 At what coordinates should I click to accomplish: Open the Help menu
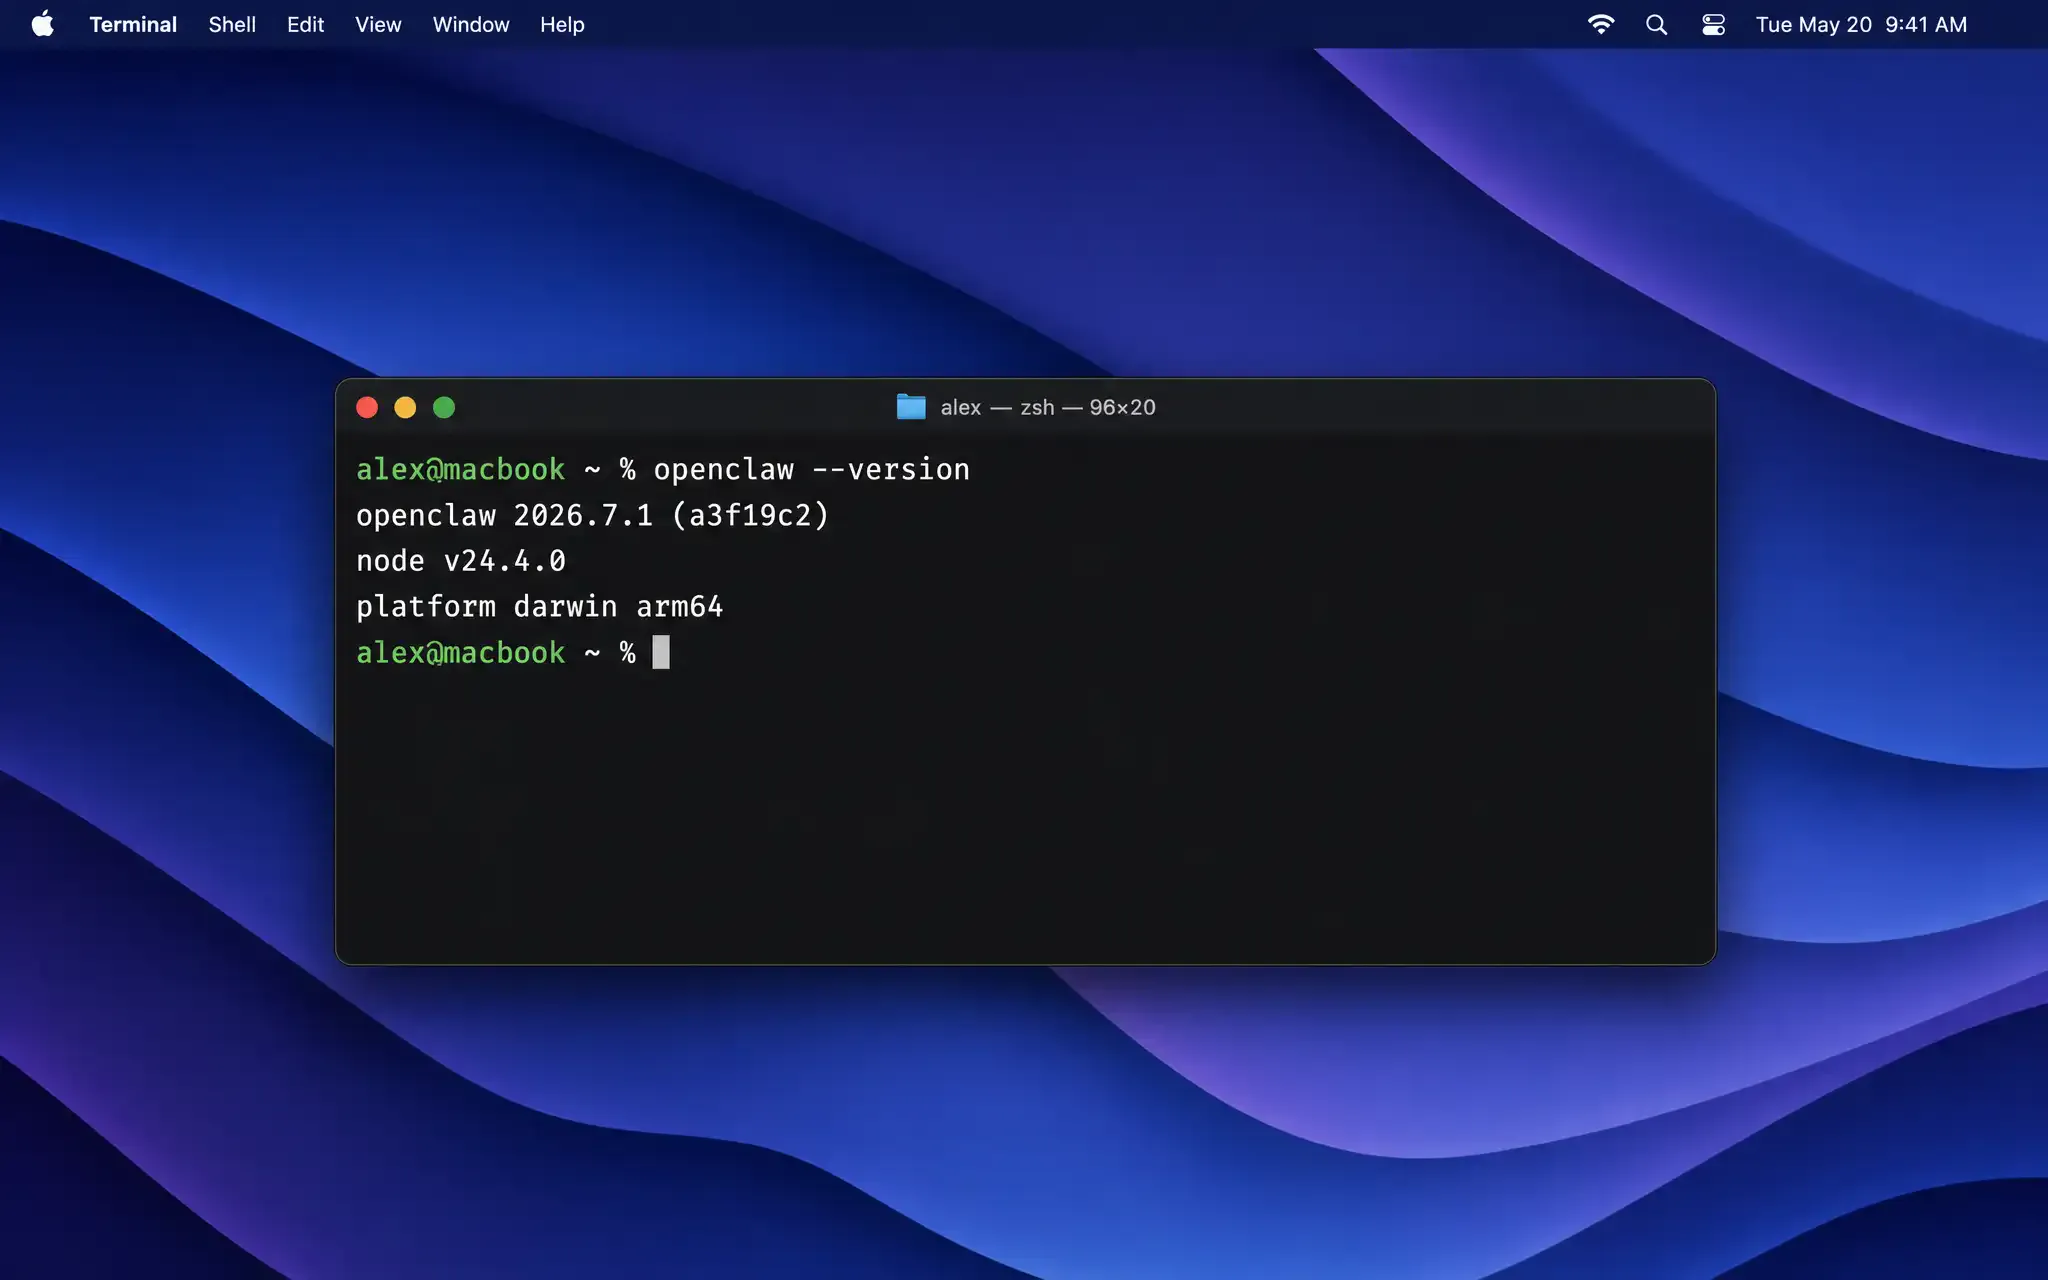point(562,24)
